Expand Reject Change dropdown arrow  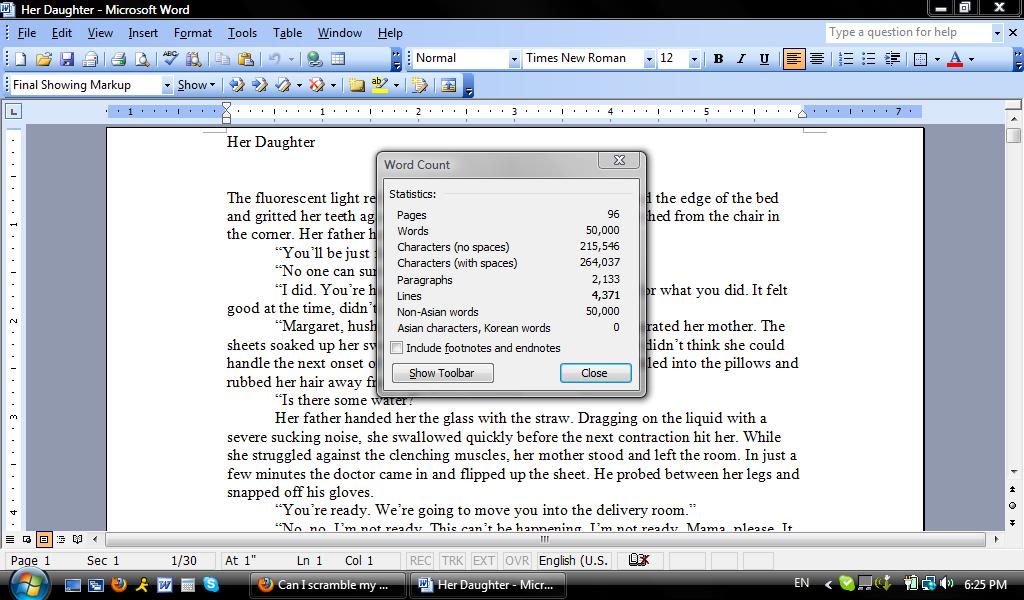tap(333, 85)
